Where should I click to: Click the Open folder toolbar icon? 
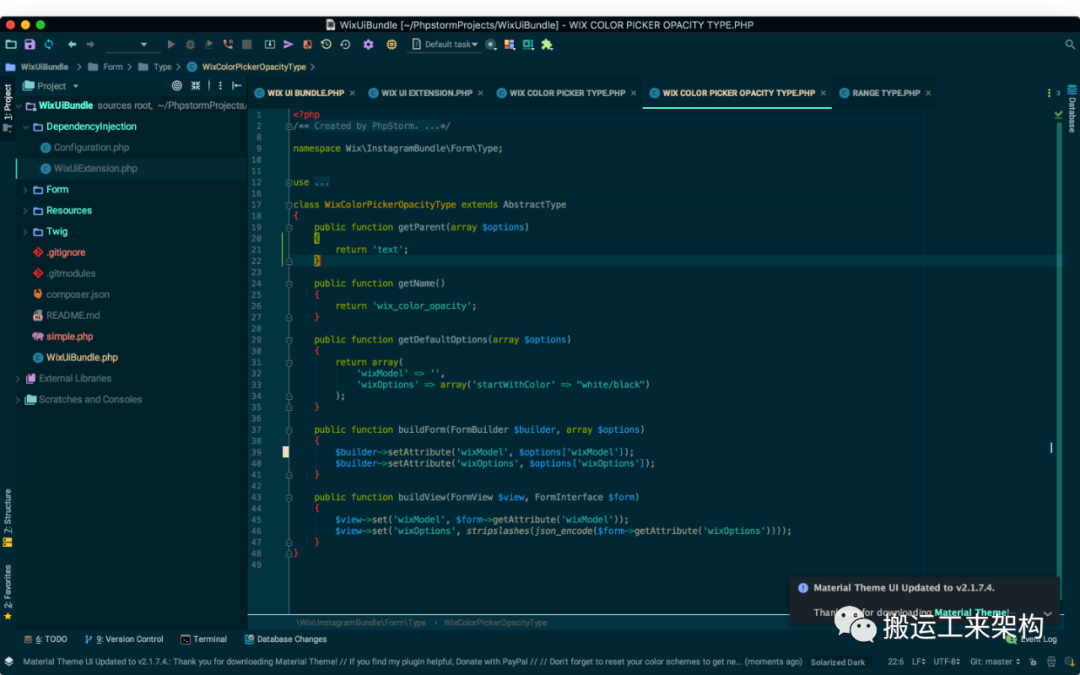(10, 44)
